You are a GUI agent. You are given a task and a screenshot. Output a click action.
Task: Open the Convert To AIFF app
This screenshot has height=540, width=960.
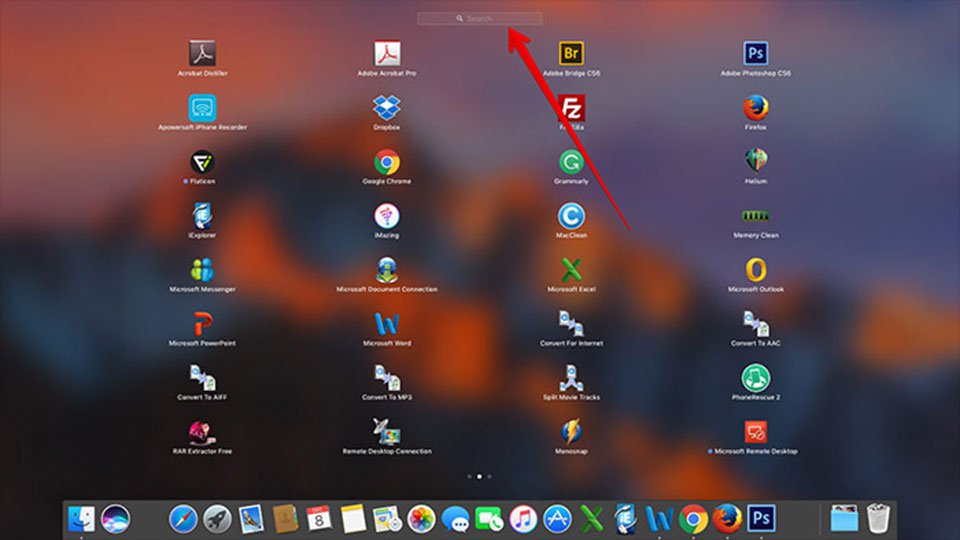(202, 378)
